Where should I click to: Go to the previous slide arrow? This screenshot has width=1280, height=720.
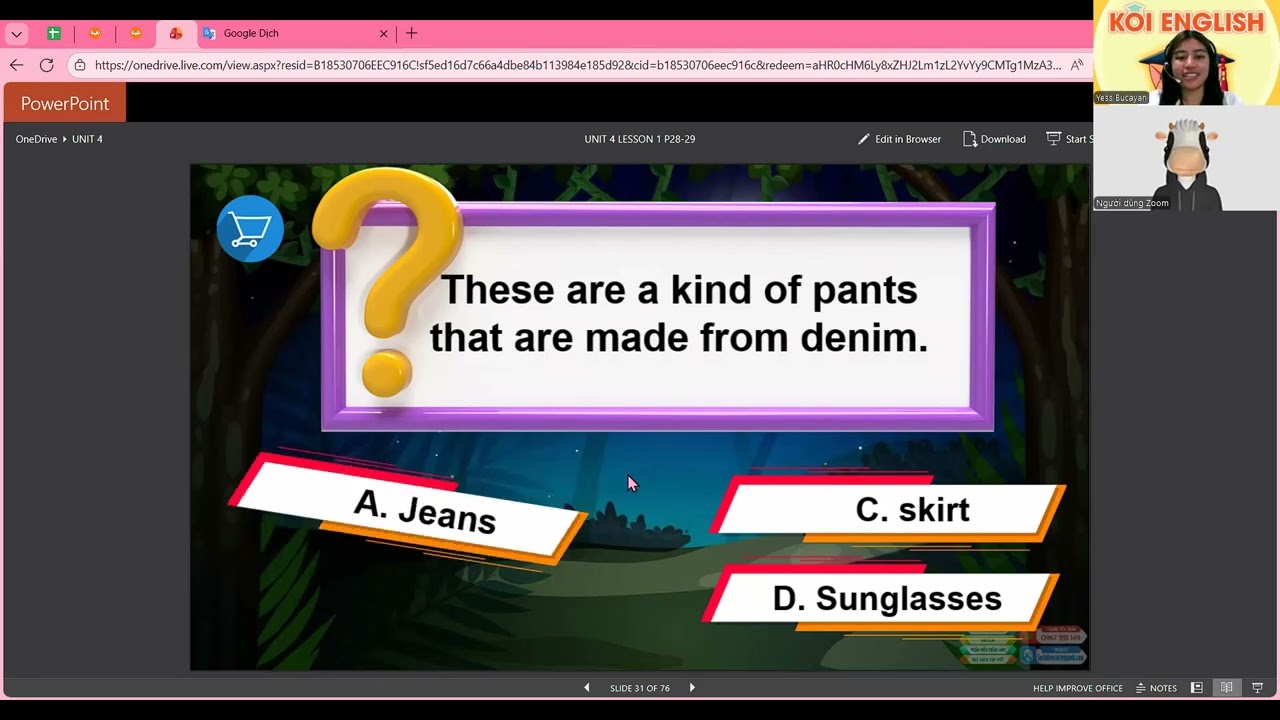pyautogui.click(x=587, y=688)
